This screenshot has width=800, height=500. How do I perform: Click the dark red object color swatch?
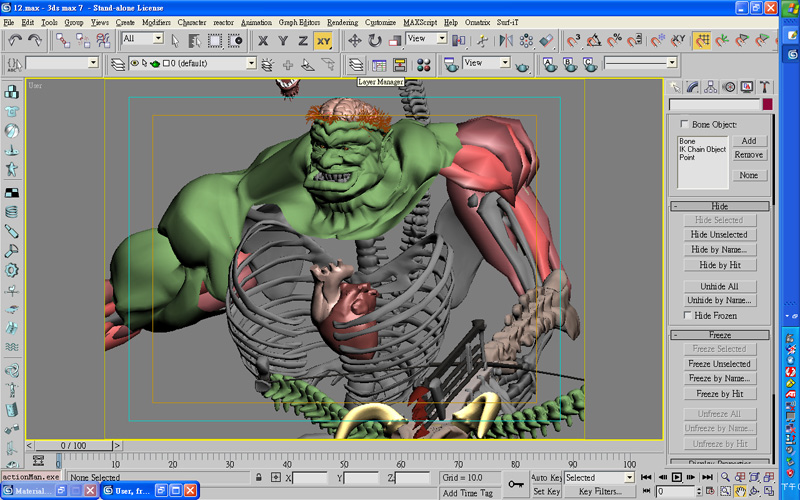click(767, 105)
